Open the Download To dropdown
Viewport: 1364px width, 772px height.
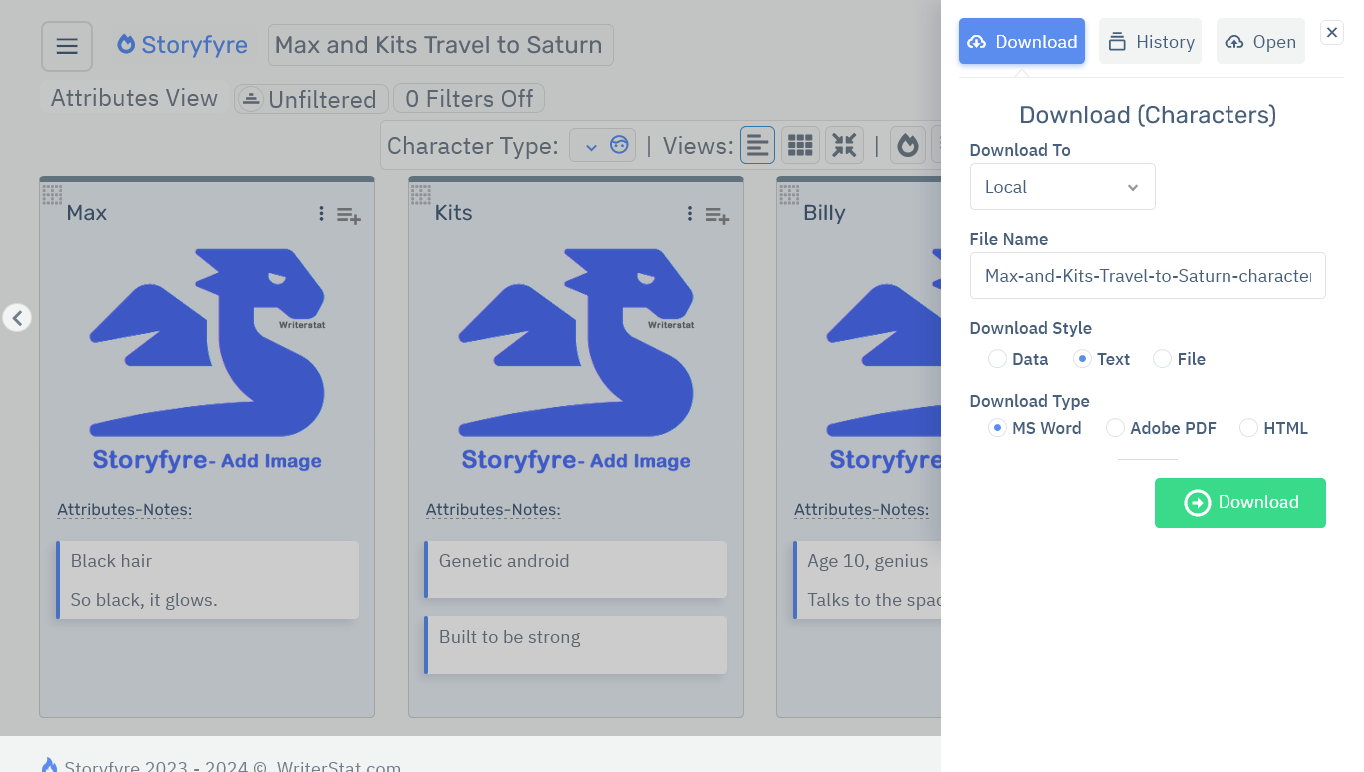[1062, 186]
